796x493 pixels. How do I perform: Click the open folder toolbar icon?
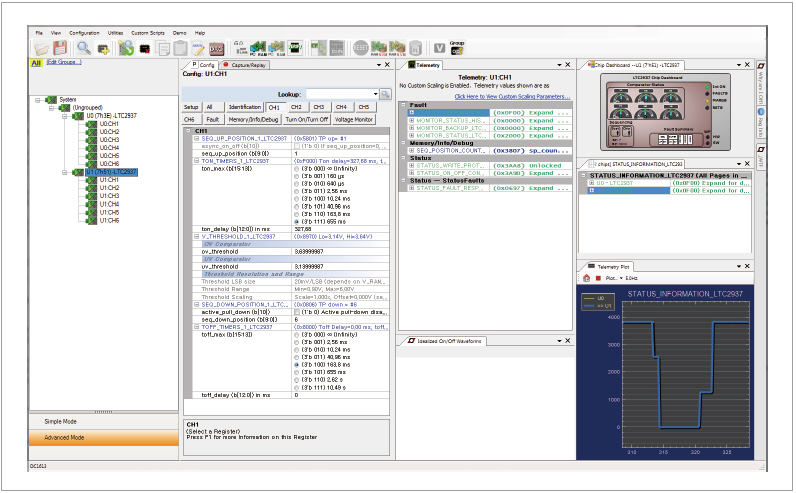coord(41,47)
